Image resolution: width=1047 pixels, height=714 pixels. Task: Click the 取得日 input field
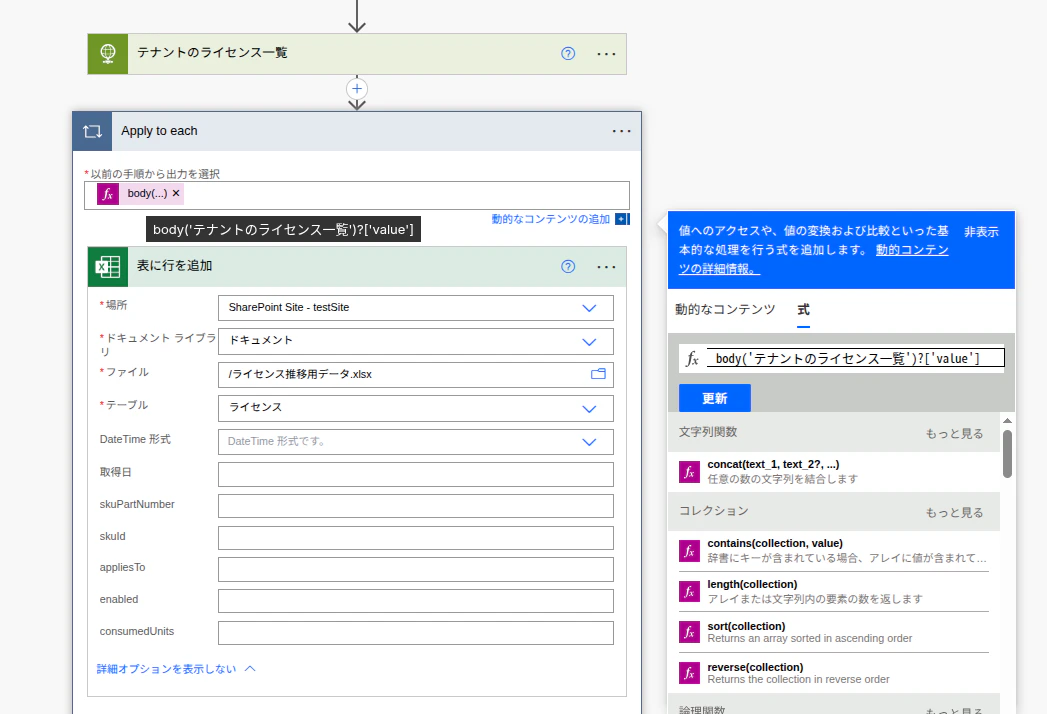click(415, 474)
